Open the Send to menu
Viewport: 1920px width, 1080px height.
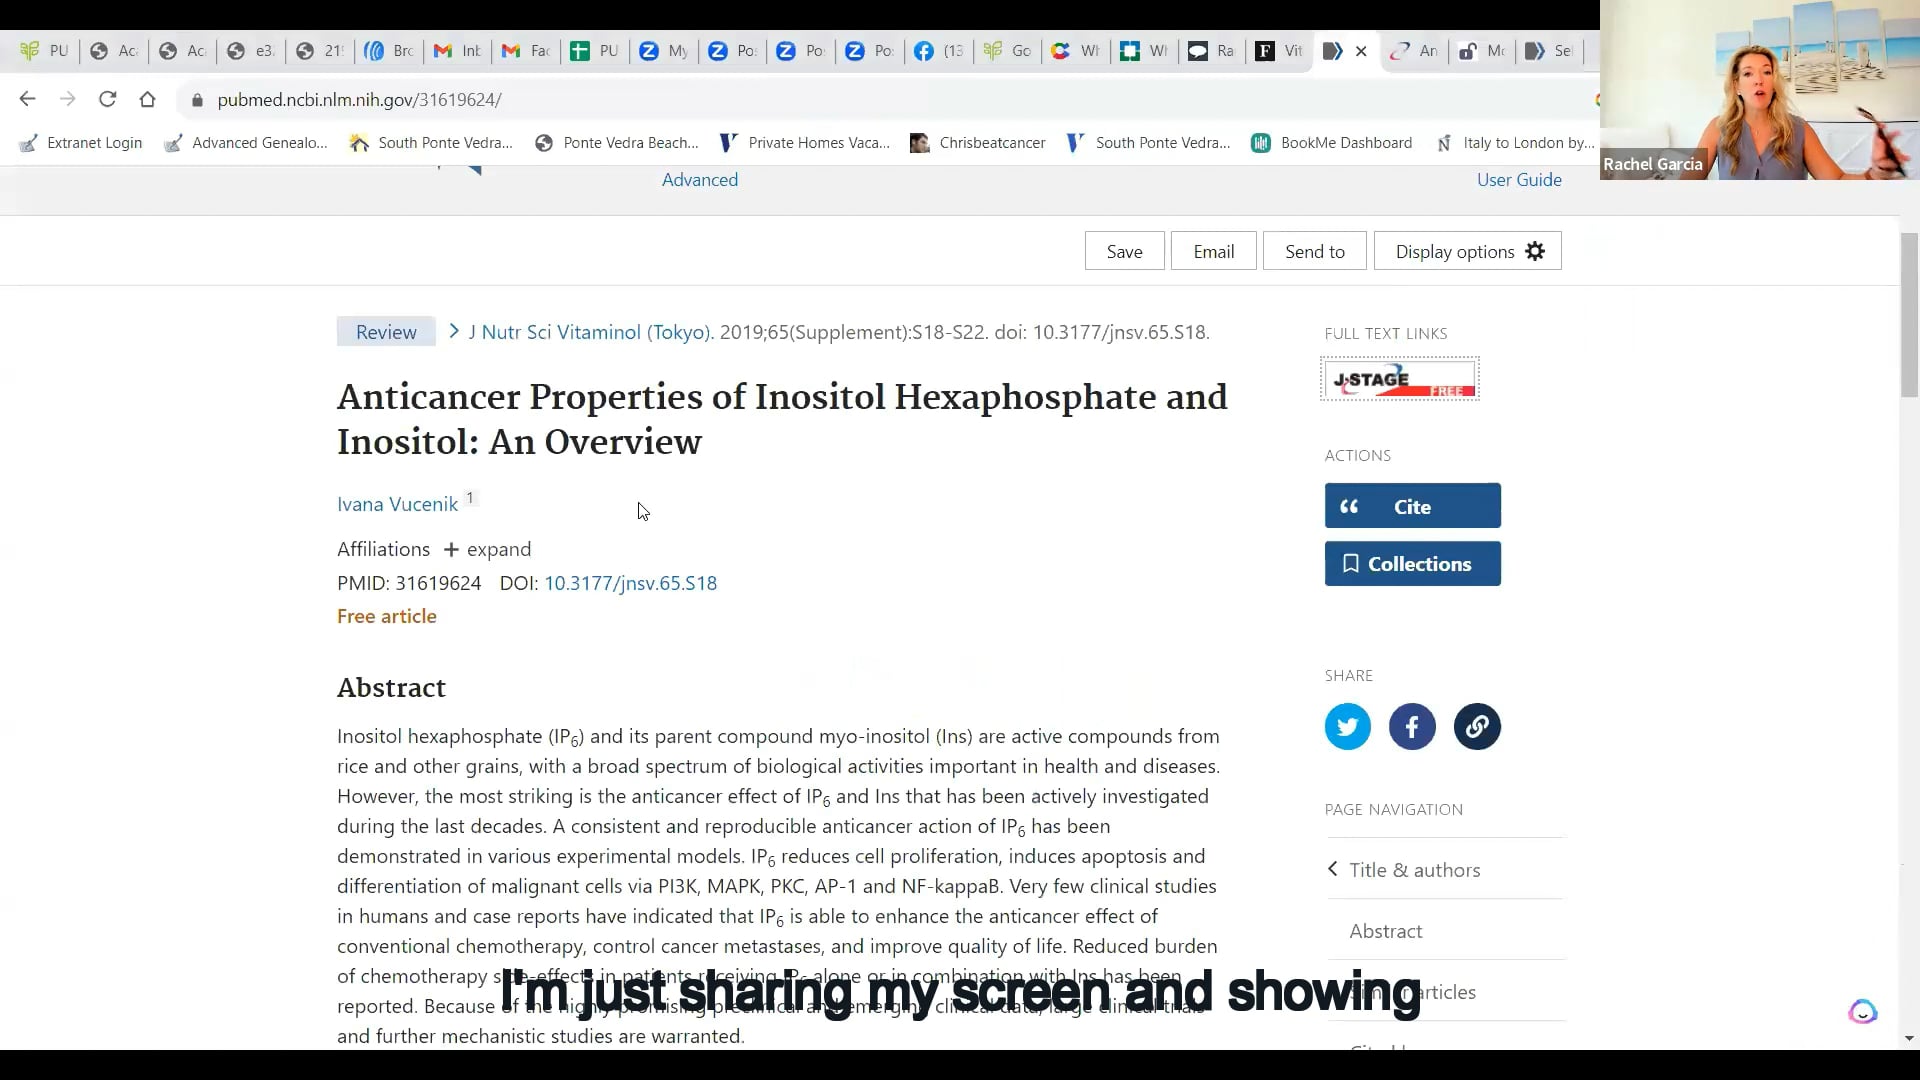point(1314,251)
